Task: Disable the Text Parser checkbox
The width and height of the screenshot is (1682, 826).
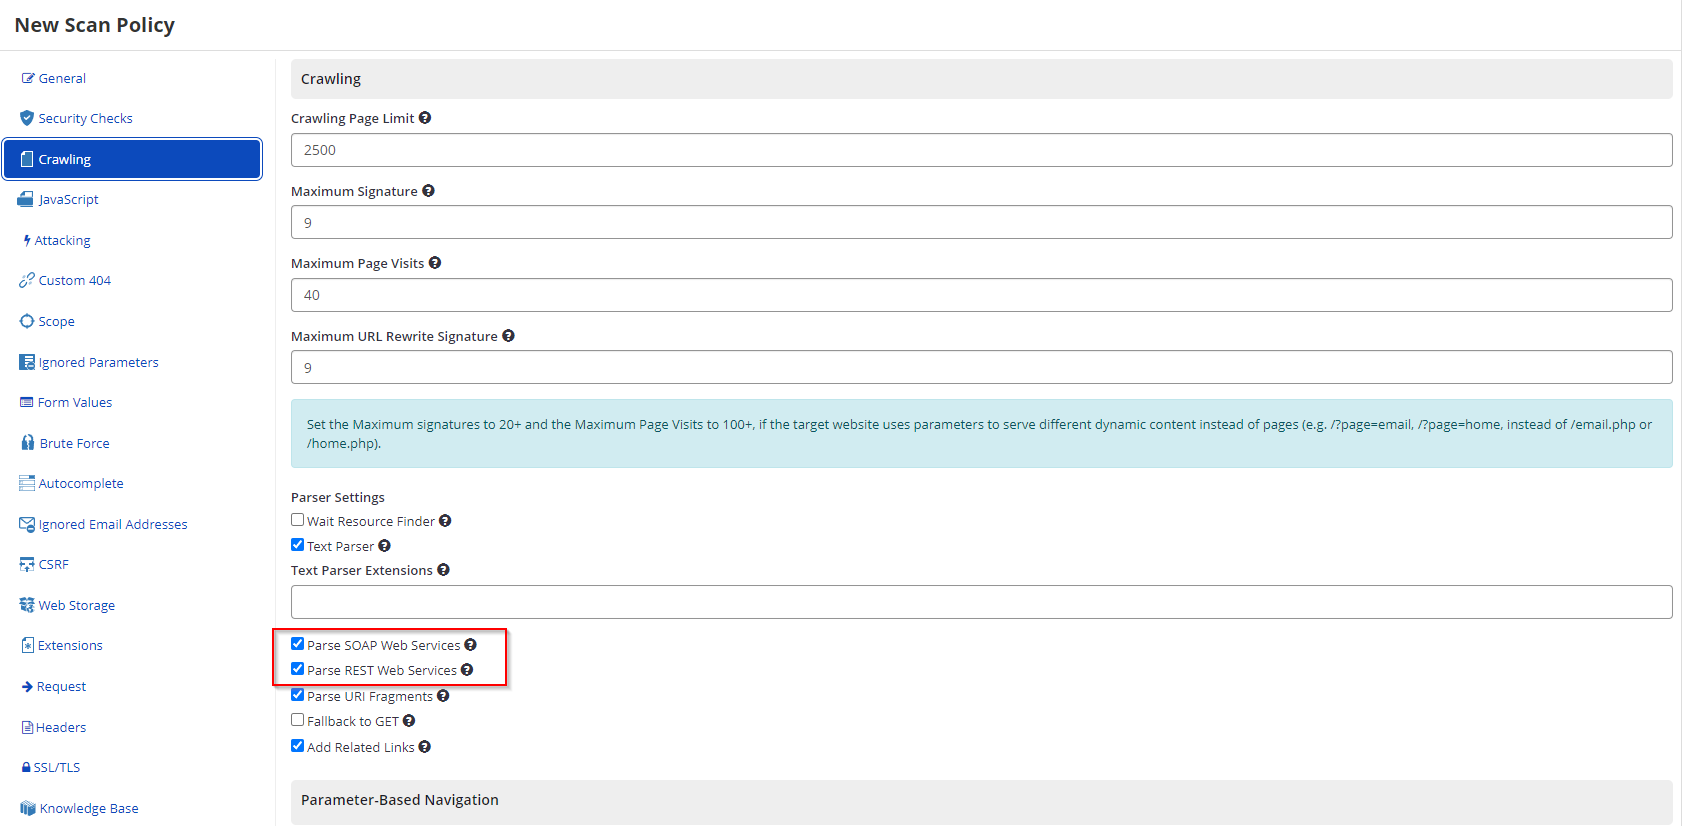Action: 298,545
